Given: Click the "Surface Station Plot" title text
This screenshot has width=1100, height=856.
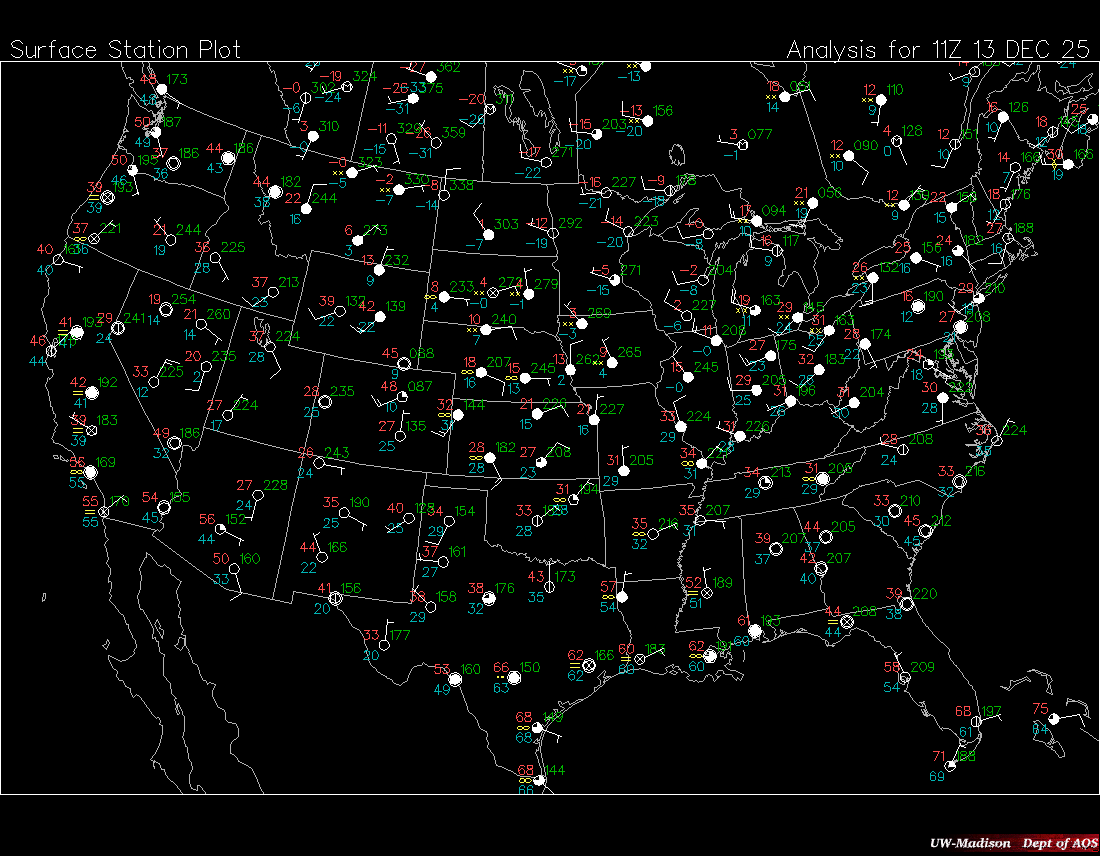Looking at the screenshot, I should click(x=125, y=49).
